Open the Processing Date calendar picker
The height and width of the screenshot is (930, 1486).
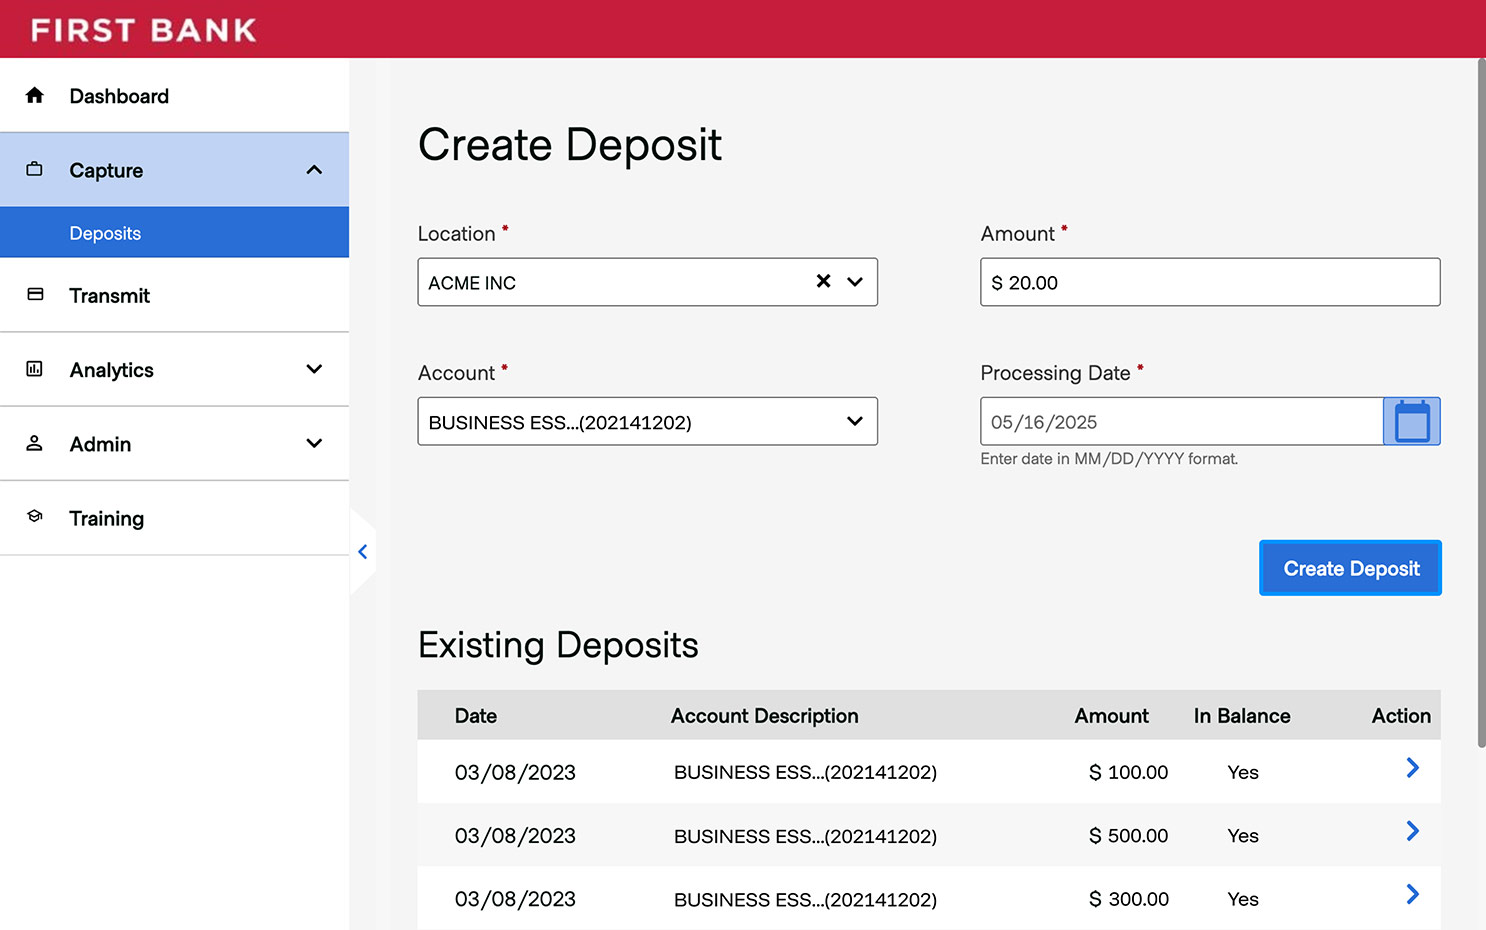click(x=1411, y=421)
